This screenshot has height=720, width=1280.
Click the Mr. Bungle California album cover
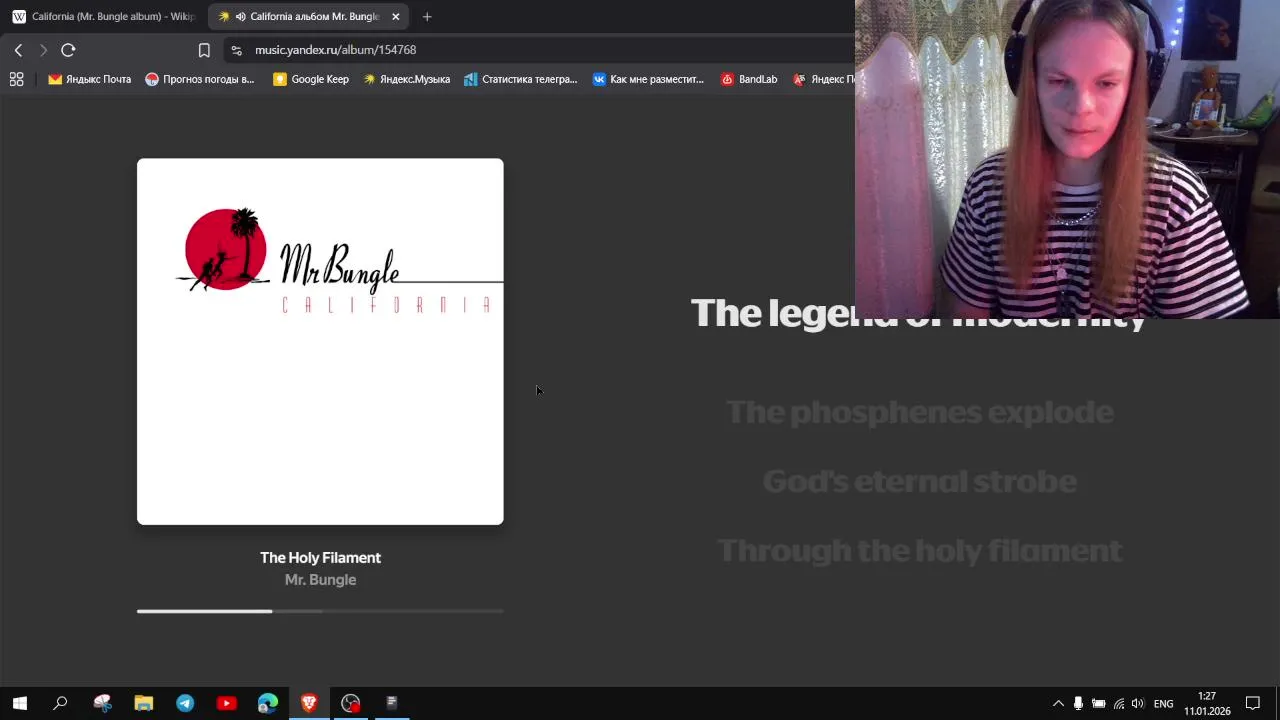coord(320,341)
